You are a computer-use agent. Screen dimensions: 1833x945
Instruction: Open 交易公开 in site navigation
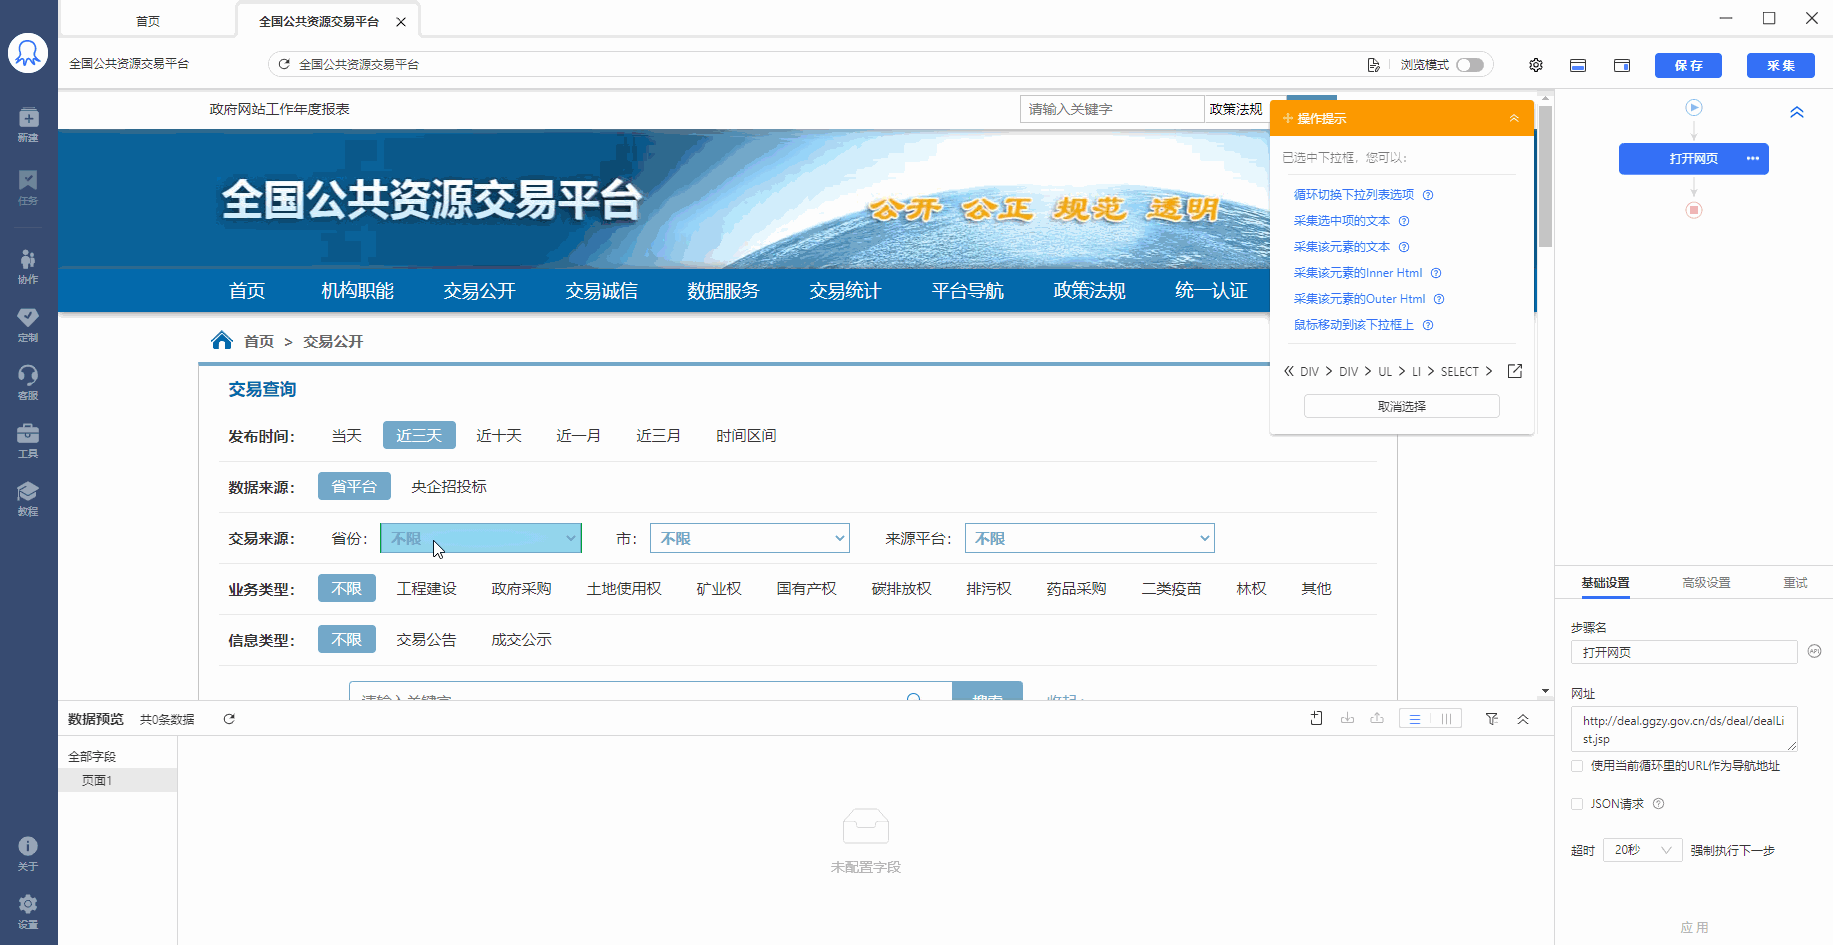pos(479,291)
